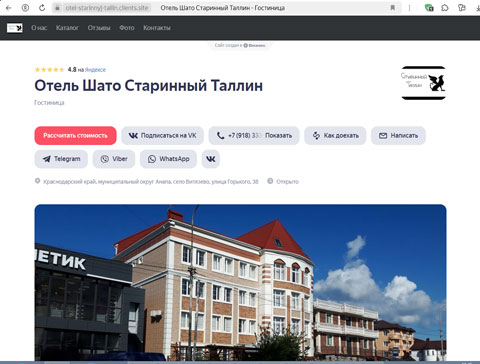Click the location pin beside address
The height and width of the screenshot is (364, 480).
[37, 181]
